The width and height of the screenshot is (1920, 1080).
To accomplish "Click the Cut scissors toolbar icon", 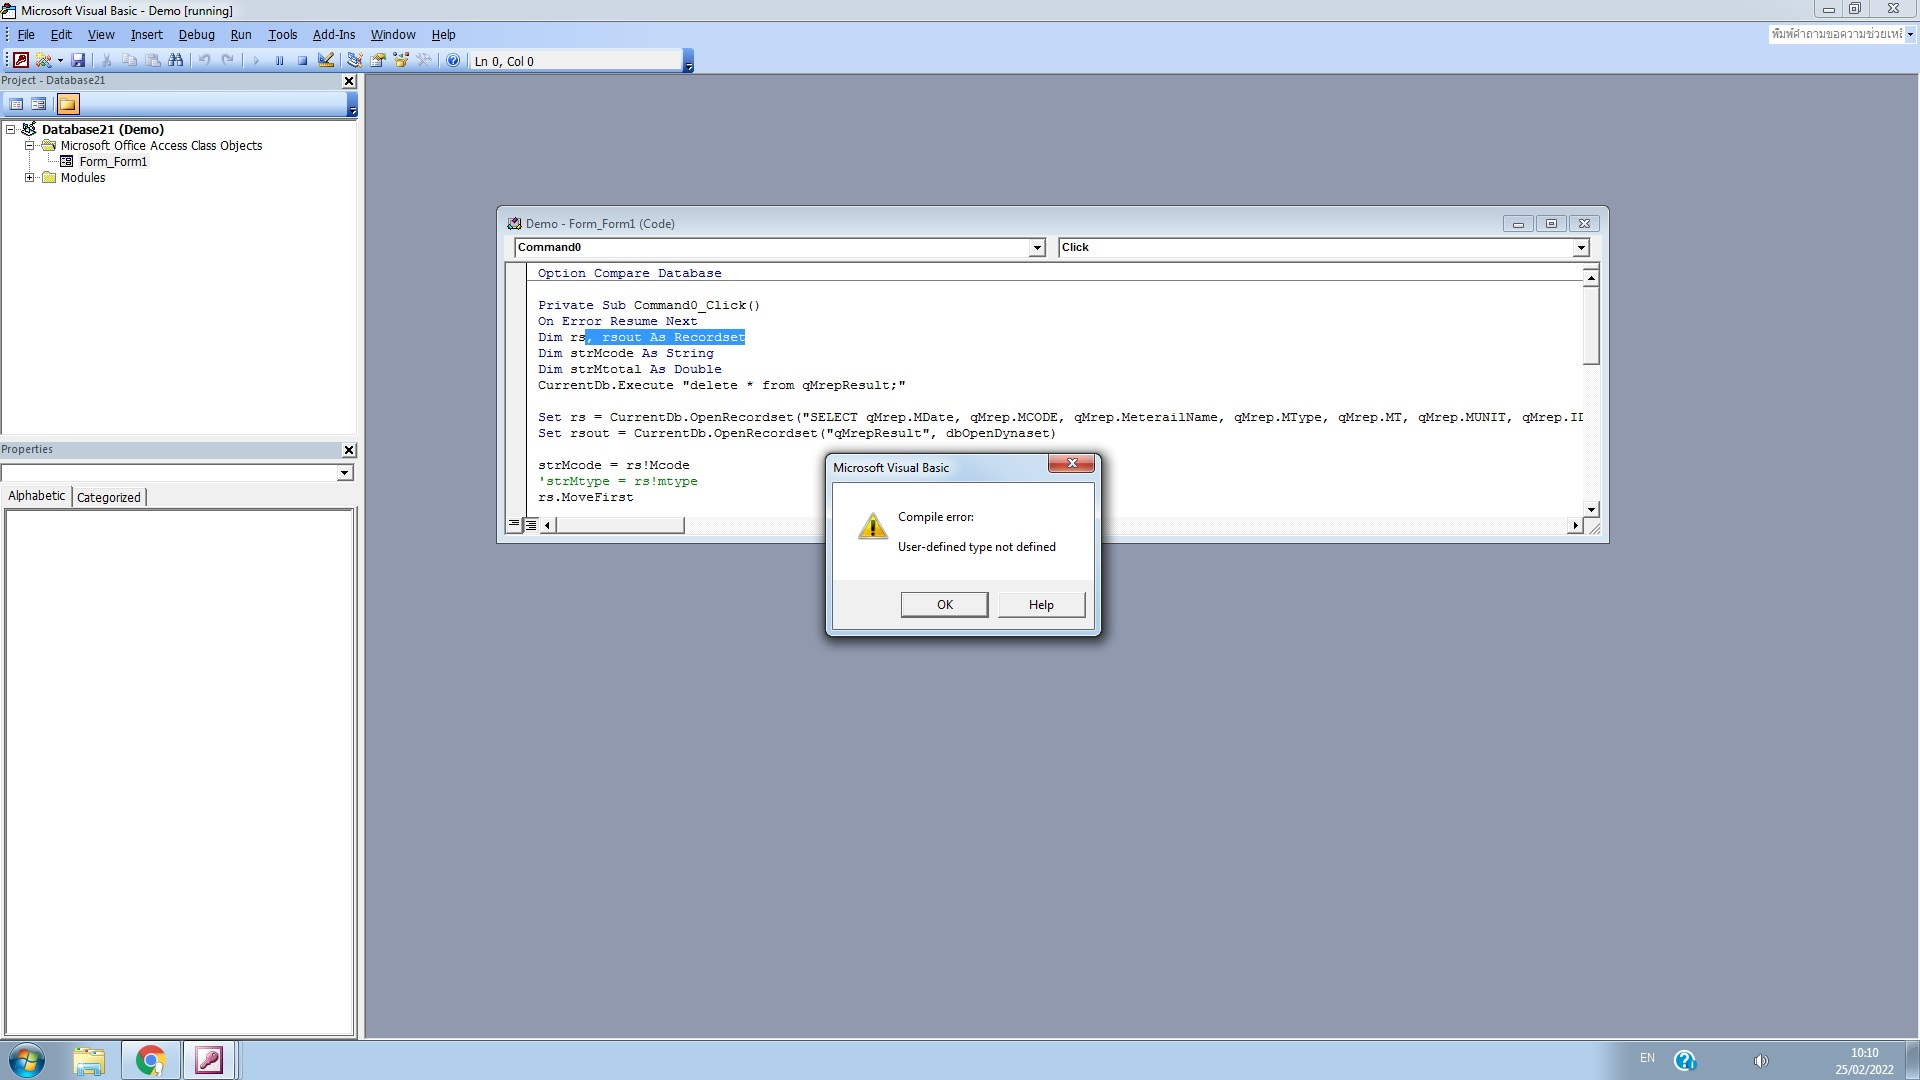I will tap(106, 61).
